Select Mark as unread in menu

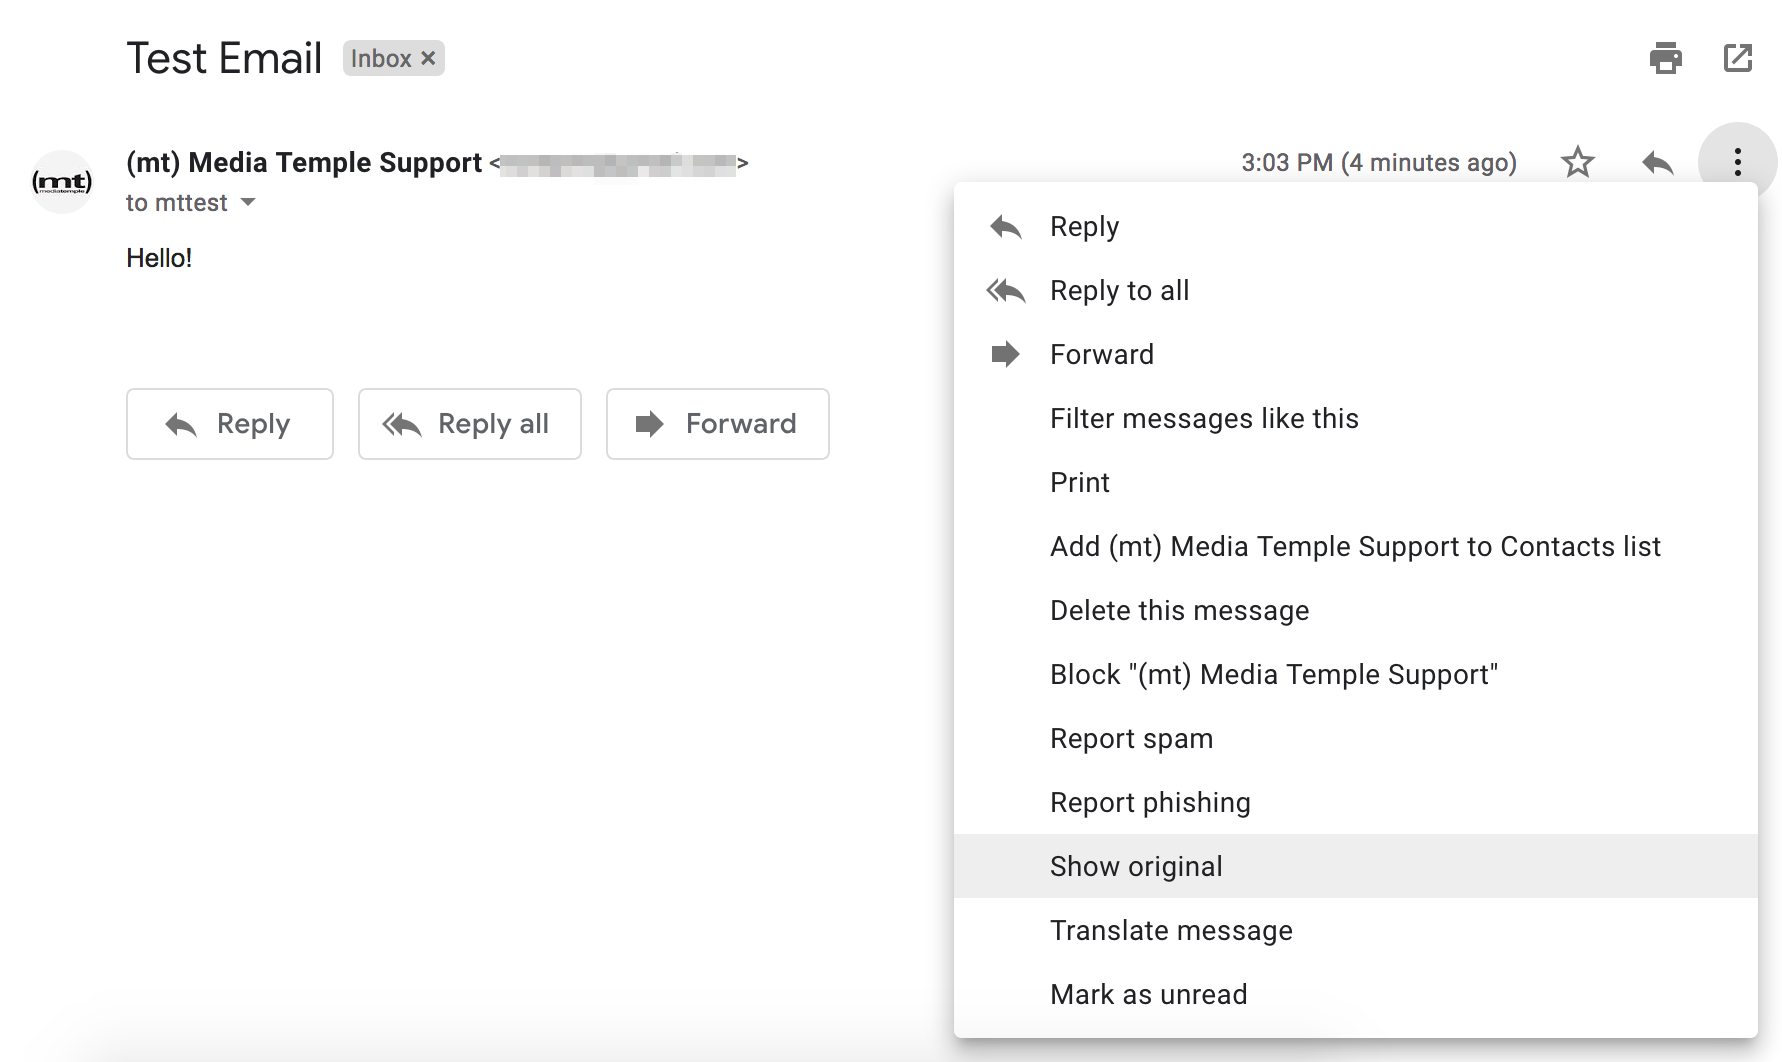(1148, 995)
